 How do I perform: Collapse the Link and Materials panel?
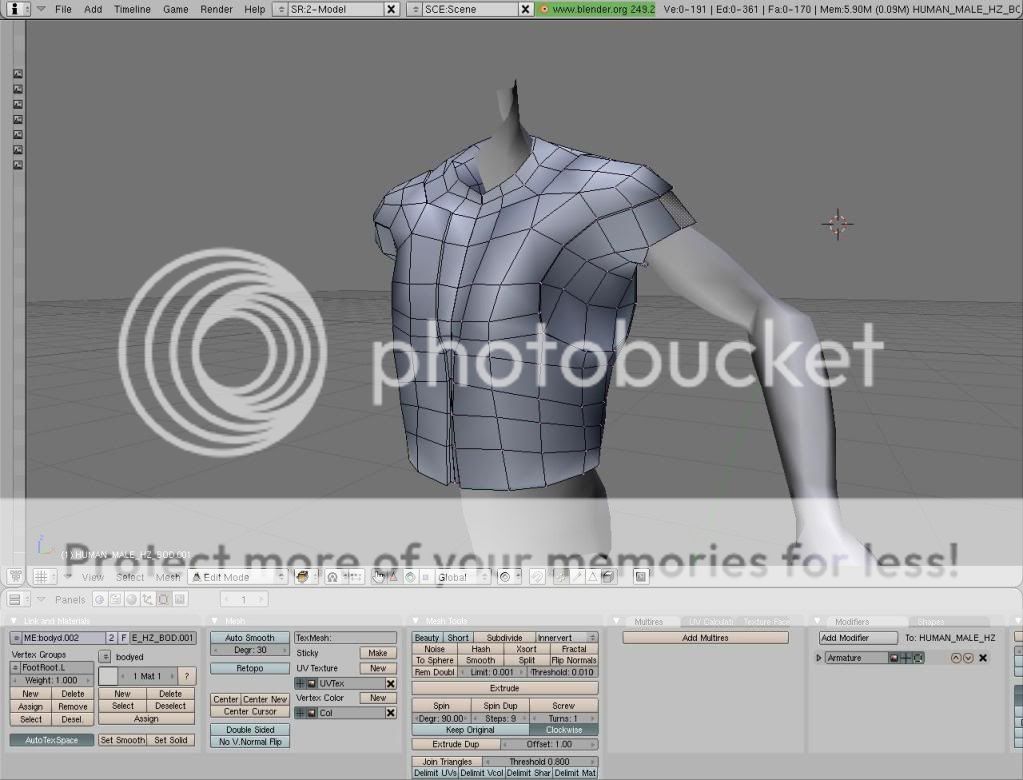14,621
